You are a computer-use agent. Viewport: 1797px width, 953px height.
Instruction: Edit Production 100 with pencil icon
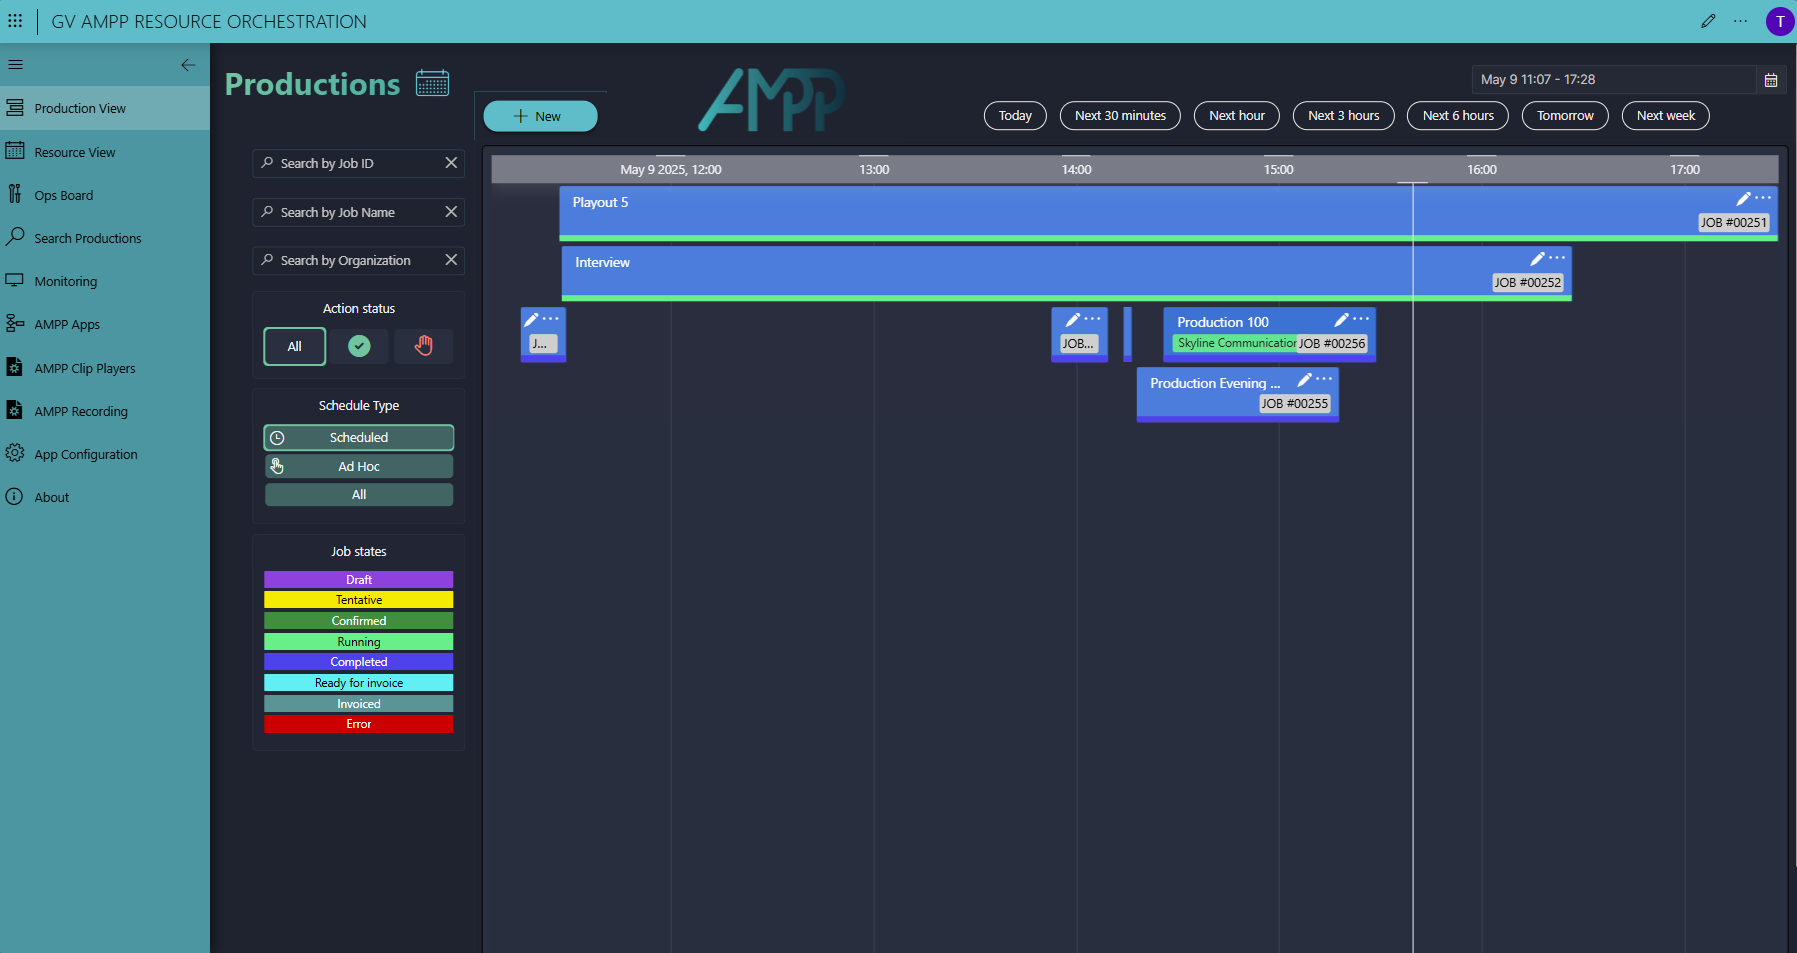pos(1341,319)
